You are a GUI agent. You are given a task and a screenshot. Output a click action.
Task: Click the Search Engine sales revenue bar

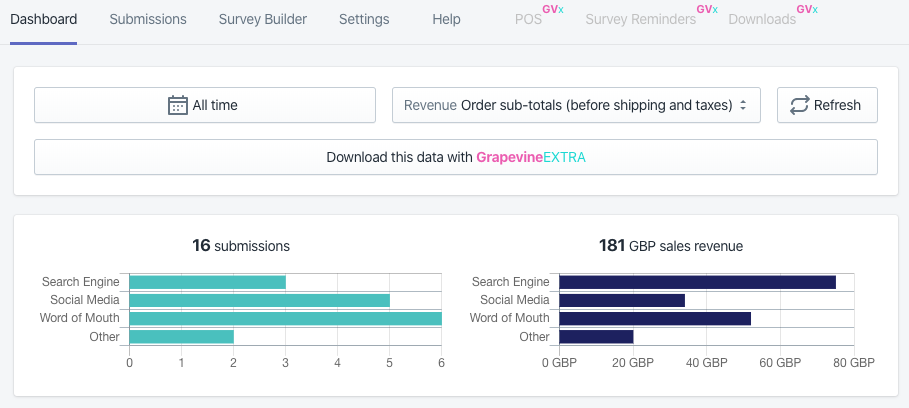(697, 282)
